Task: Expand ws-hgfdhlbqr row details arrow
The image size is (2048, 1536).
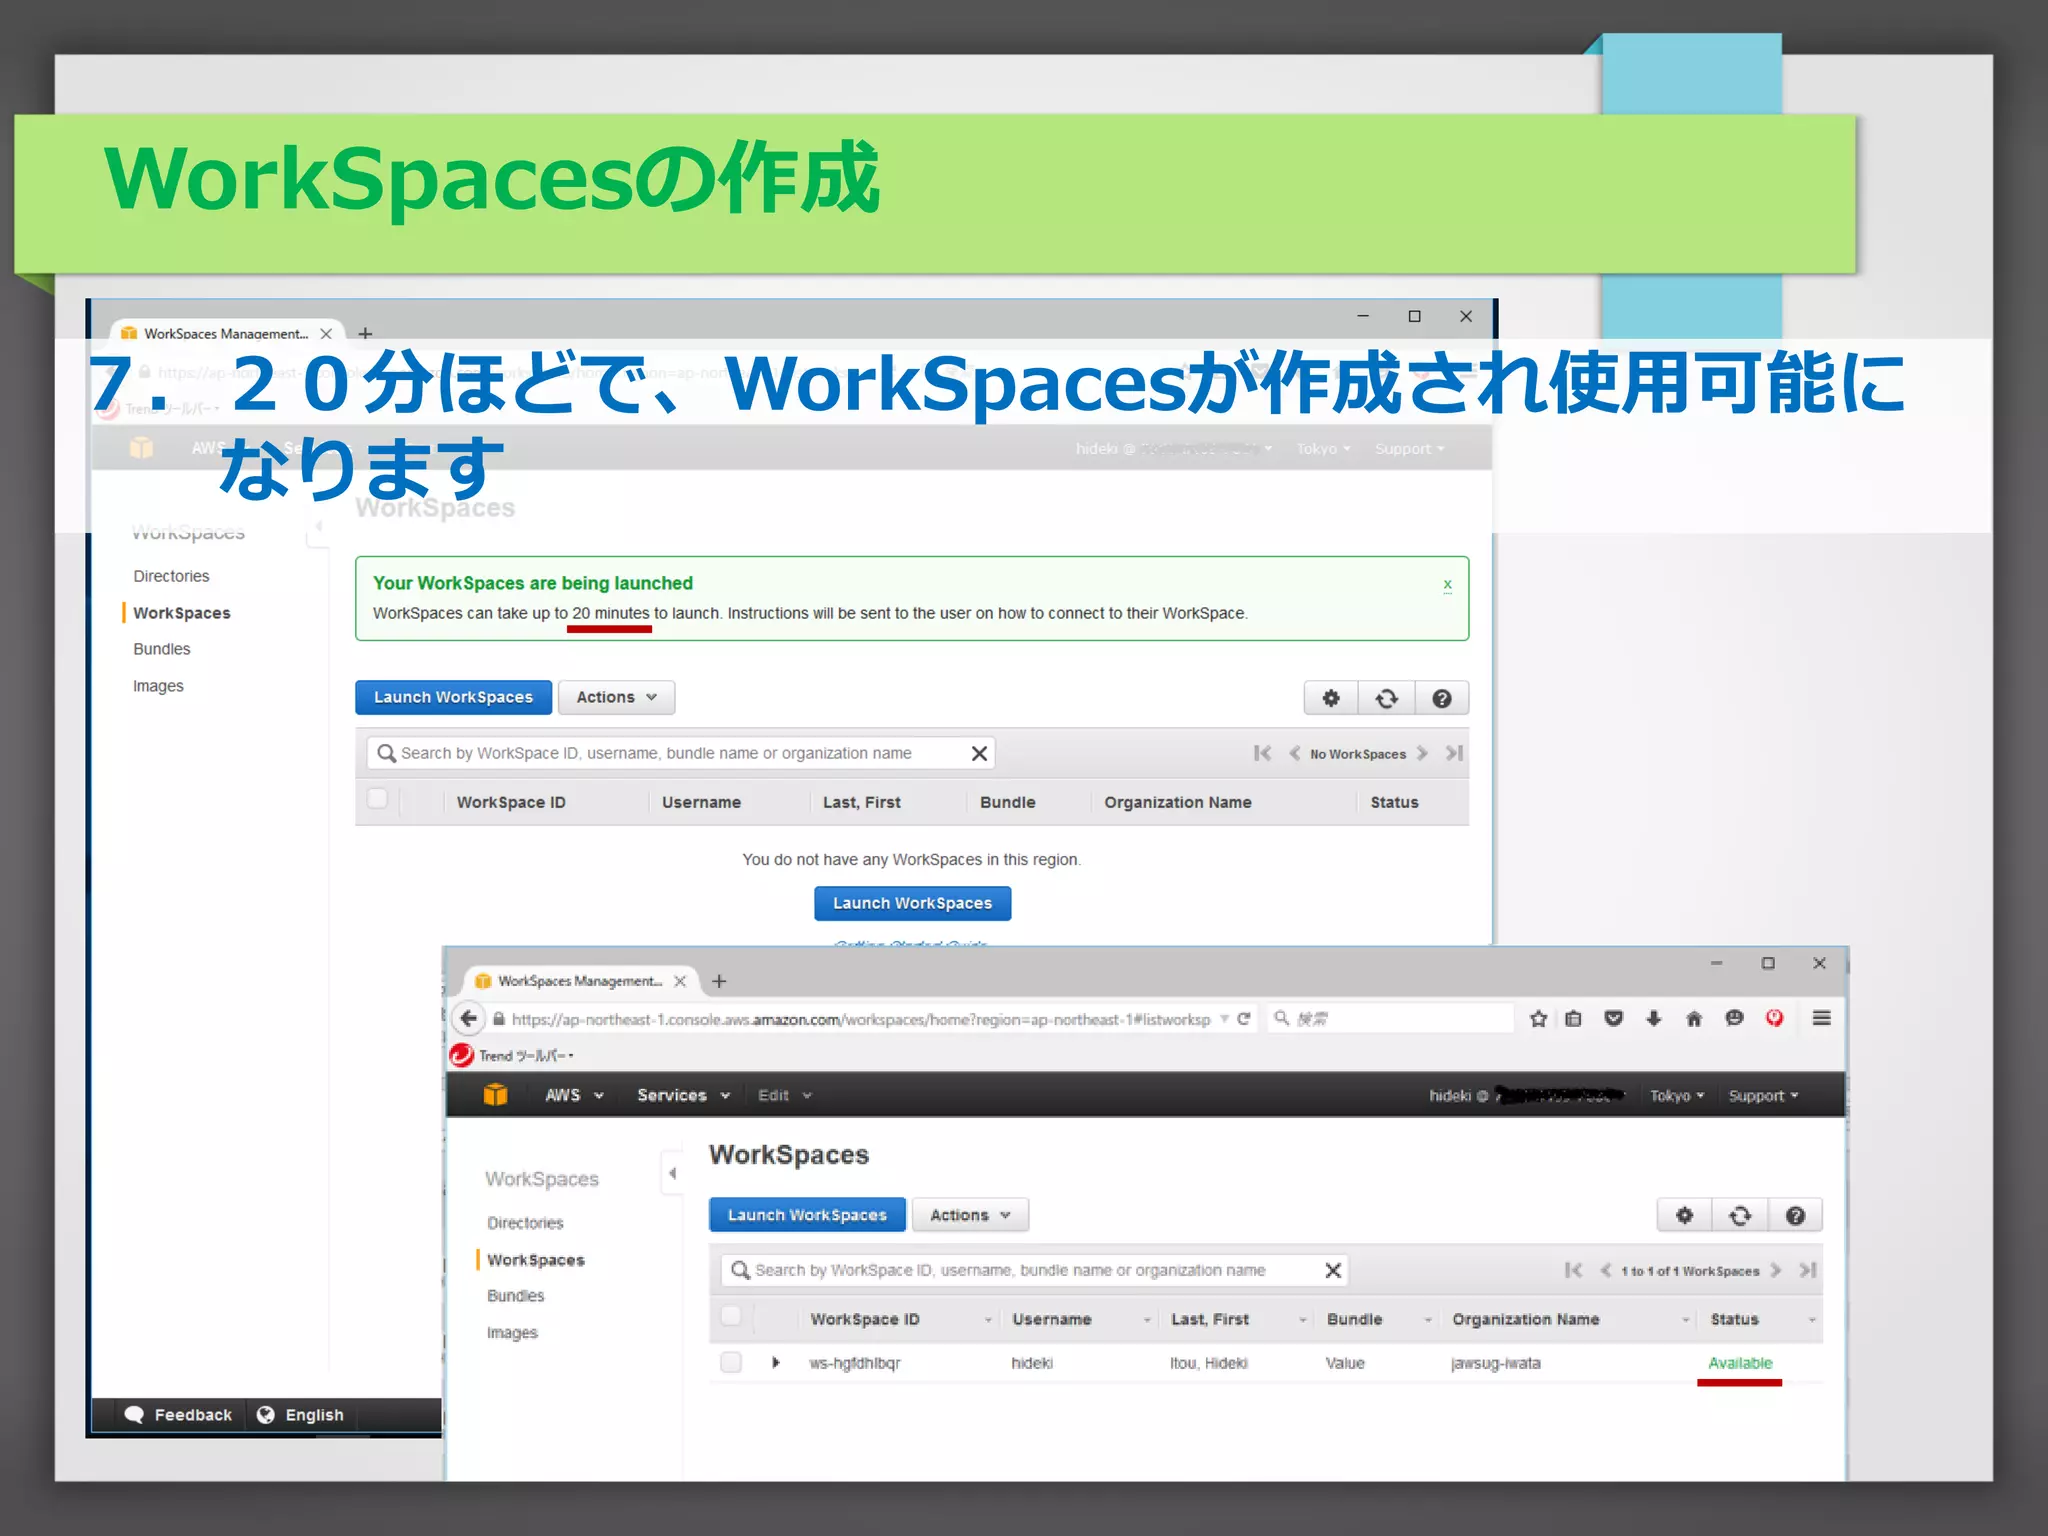Action: [x=776, y=1362]
